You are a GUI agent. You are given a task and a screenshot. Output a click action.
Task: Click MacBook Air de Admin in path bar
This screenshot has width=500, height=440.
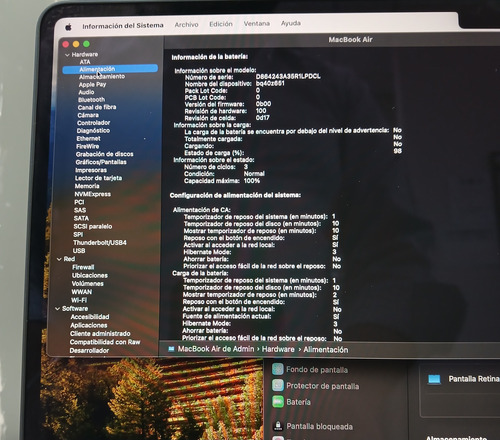coord(216,349)
